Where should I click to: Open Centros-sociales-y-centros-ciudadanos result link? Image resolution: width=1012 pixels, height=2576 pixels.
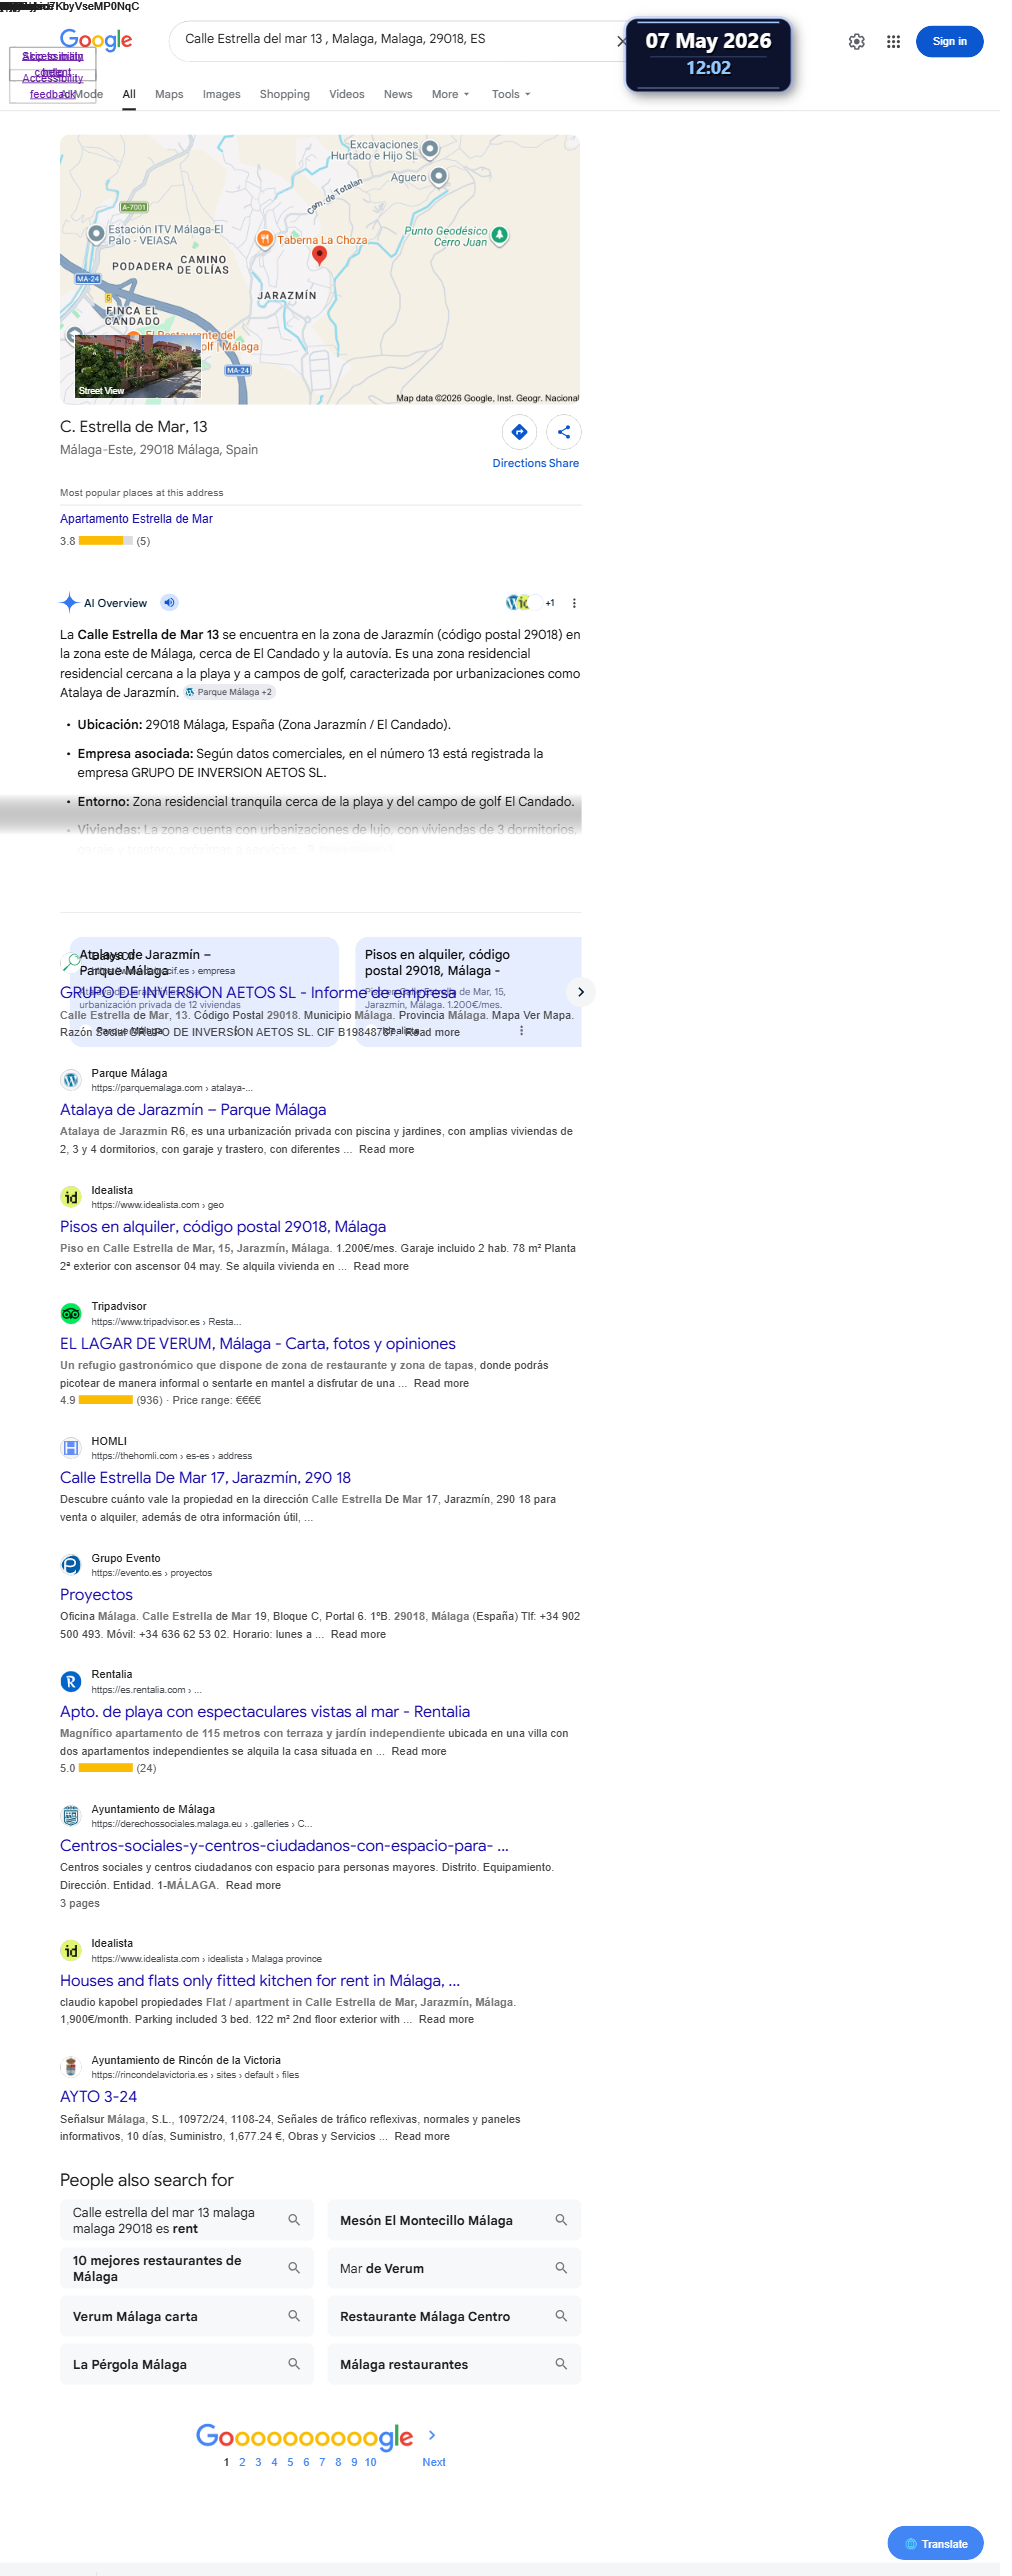click(284, 1845)
